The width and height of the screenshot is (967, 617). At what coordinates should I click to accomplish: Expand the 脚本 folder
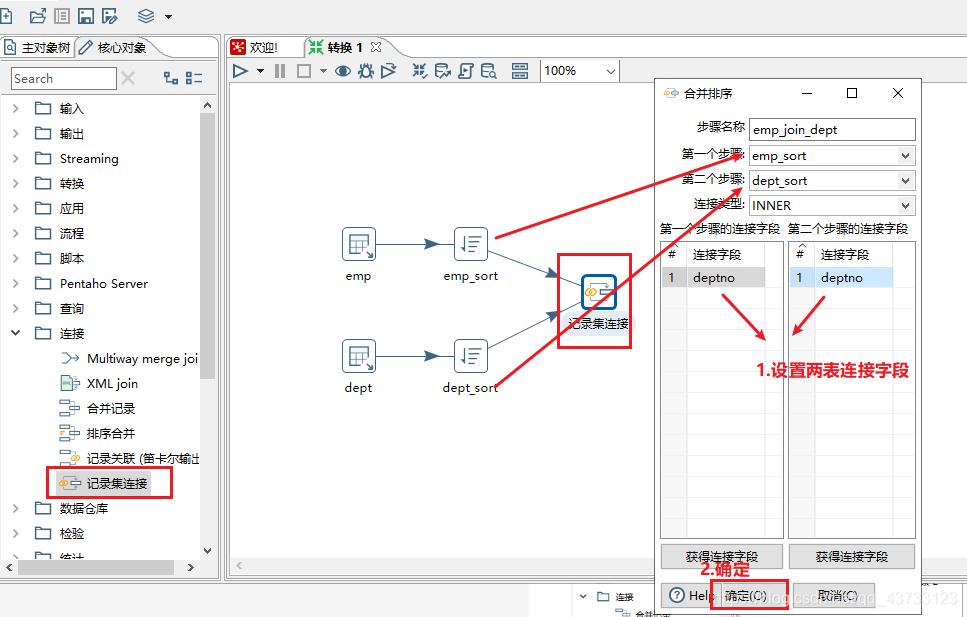pyautogui.click(x=15, y=259)
